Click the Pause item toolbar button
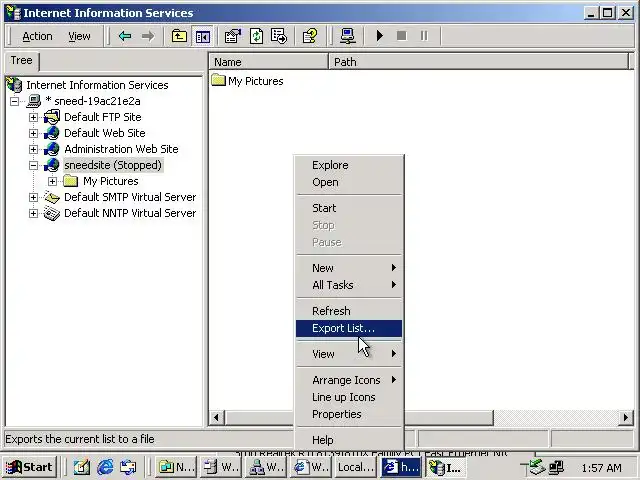The image size is (640, 480). tap(424, 36)
